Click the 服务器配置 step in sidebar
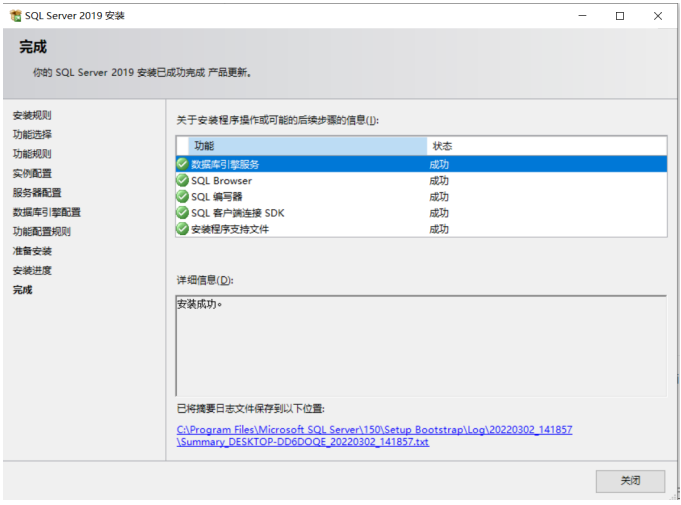This screenshot has width=681, height=505. click(x=37, y=192)
